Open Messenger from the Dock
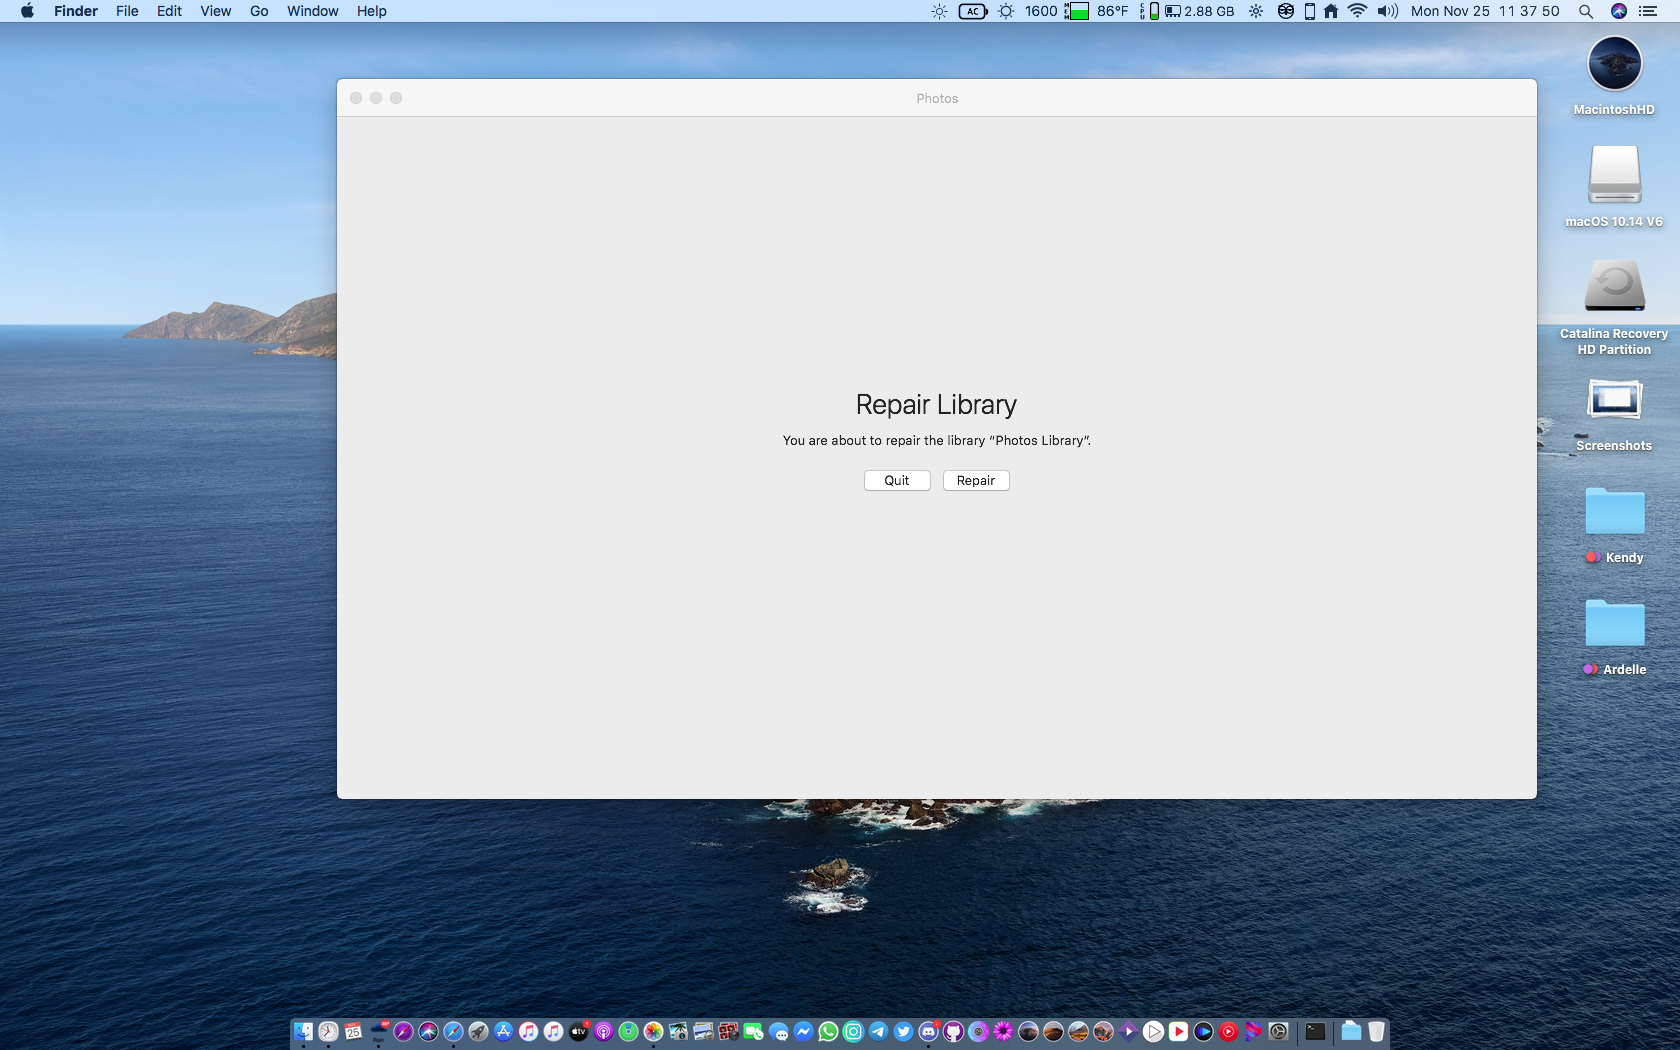 [805, 1031]
